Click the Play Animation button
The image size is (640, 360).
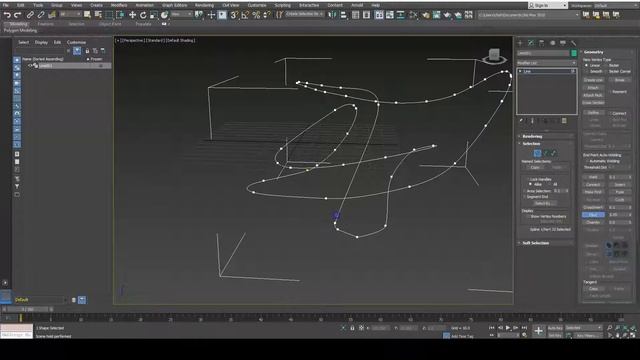(x=508, y=328)
